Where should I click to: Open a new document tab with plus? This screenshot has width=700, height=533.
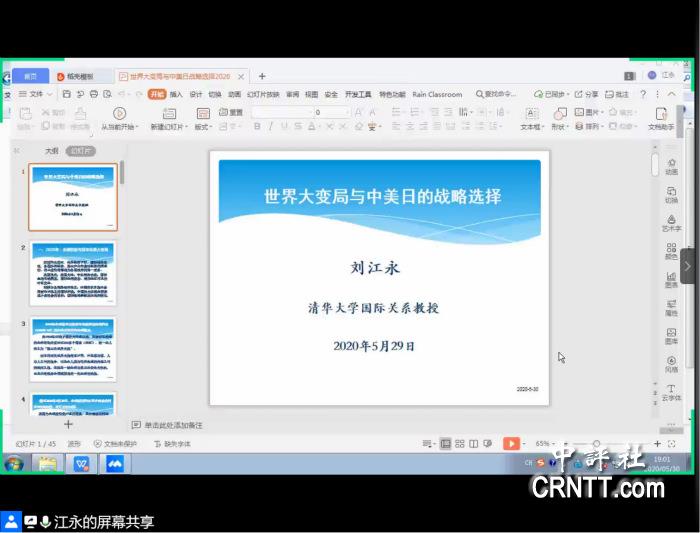[x=262, y=76]
